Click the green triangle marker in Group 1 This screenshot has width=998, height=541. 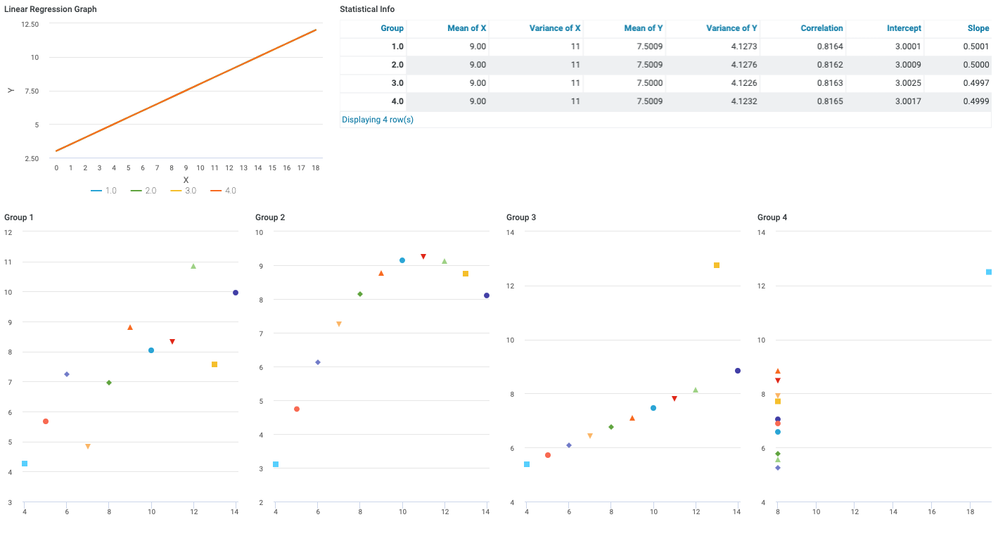[193, 267]
